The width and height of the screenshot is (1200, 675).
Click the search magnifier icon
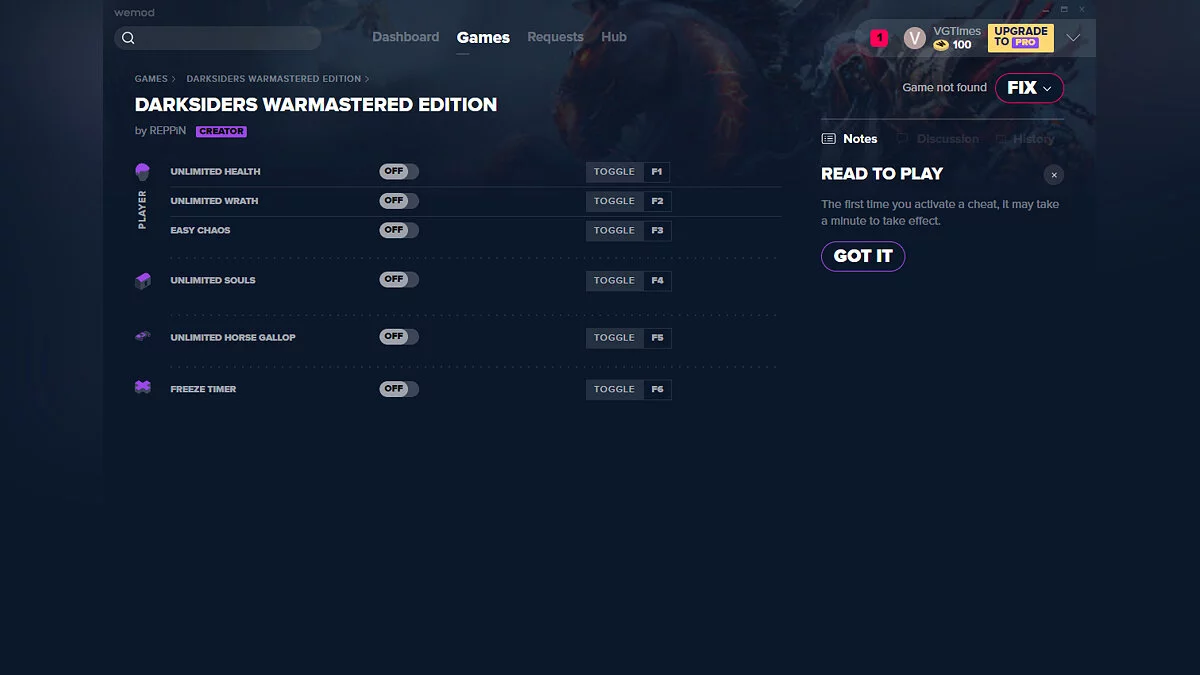point(129,37)
